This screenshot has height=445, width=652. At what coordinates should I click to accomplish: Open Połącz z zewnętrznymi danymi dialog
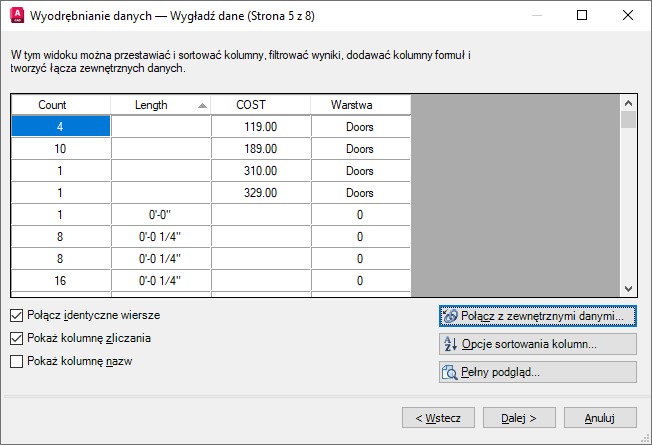click(538, 316)
